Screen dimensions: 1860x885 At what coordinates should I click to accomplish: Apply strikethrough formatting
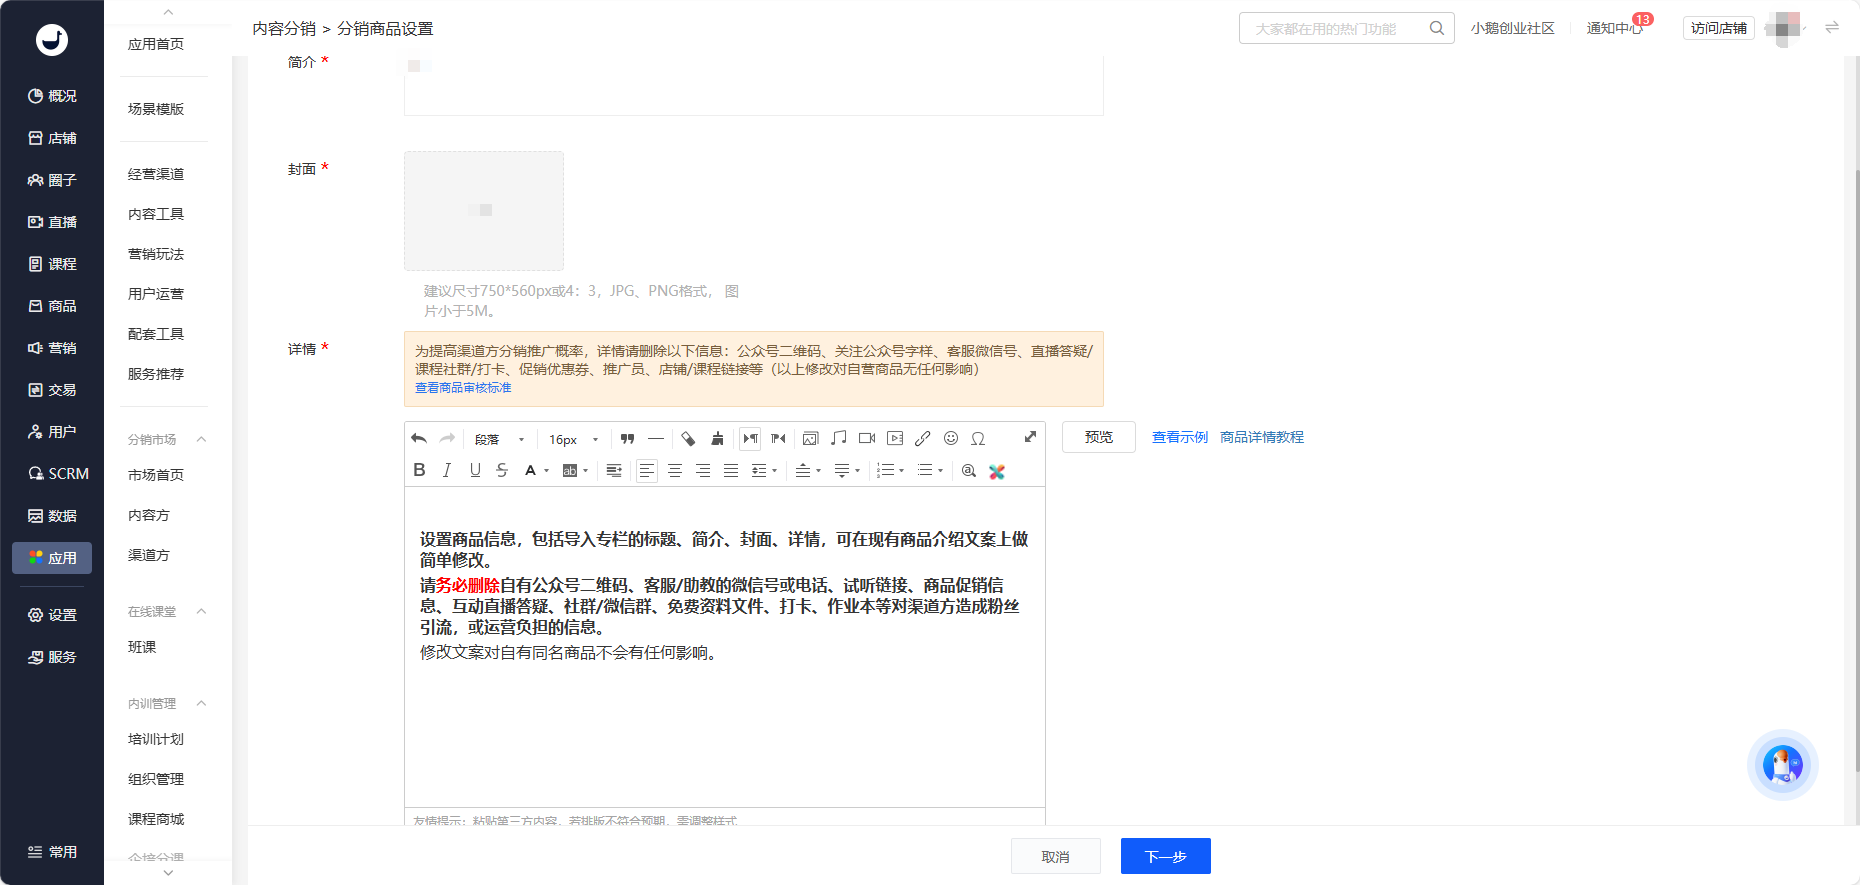pos(502,470)
